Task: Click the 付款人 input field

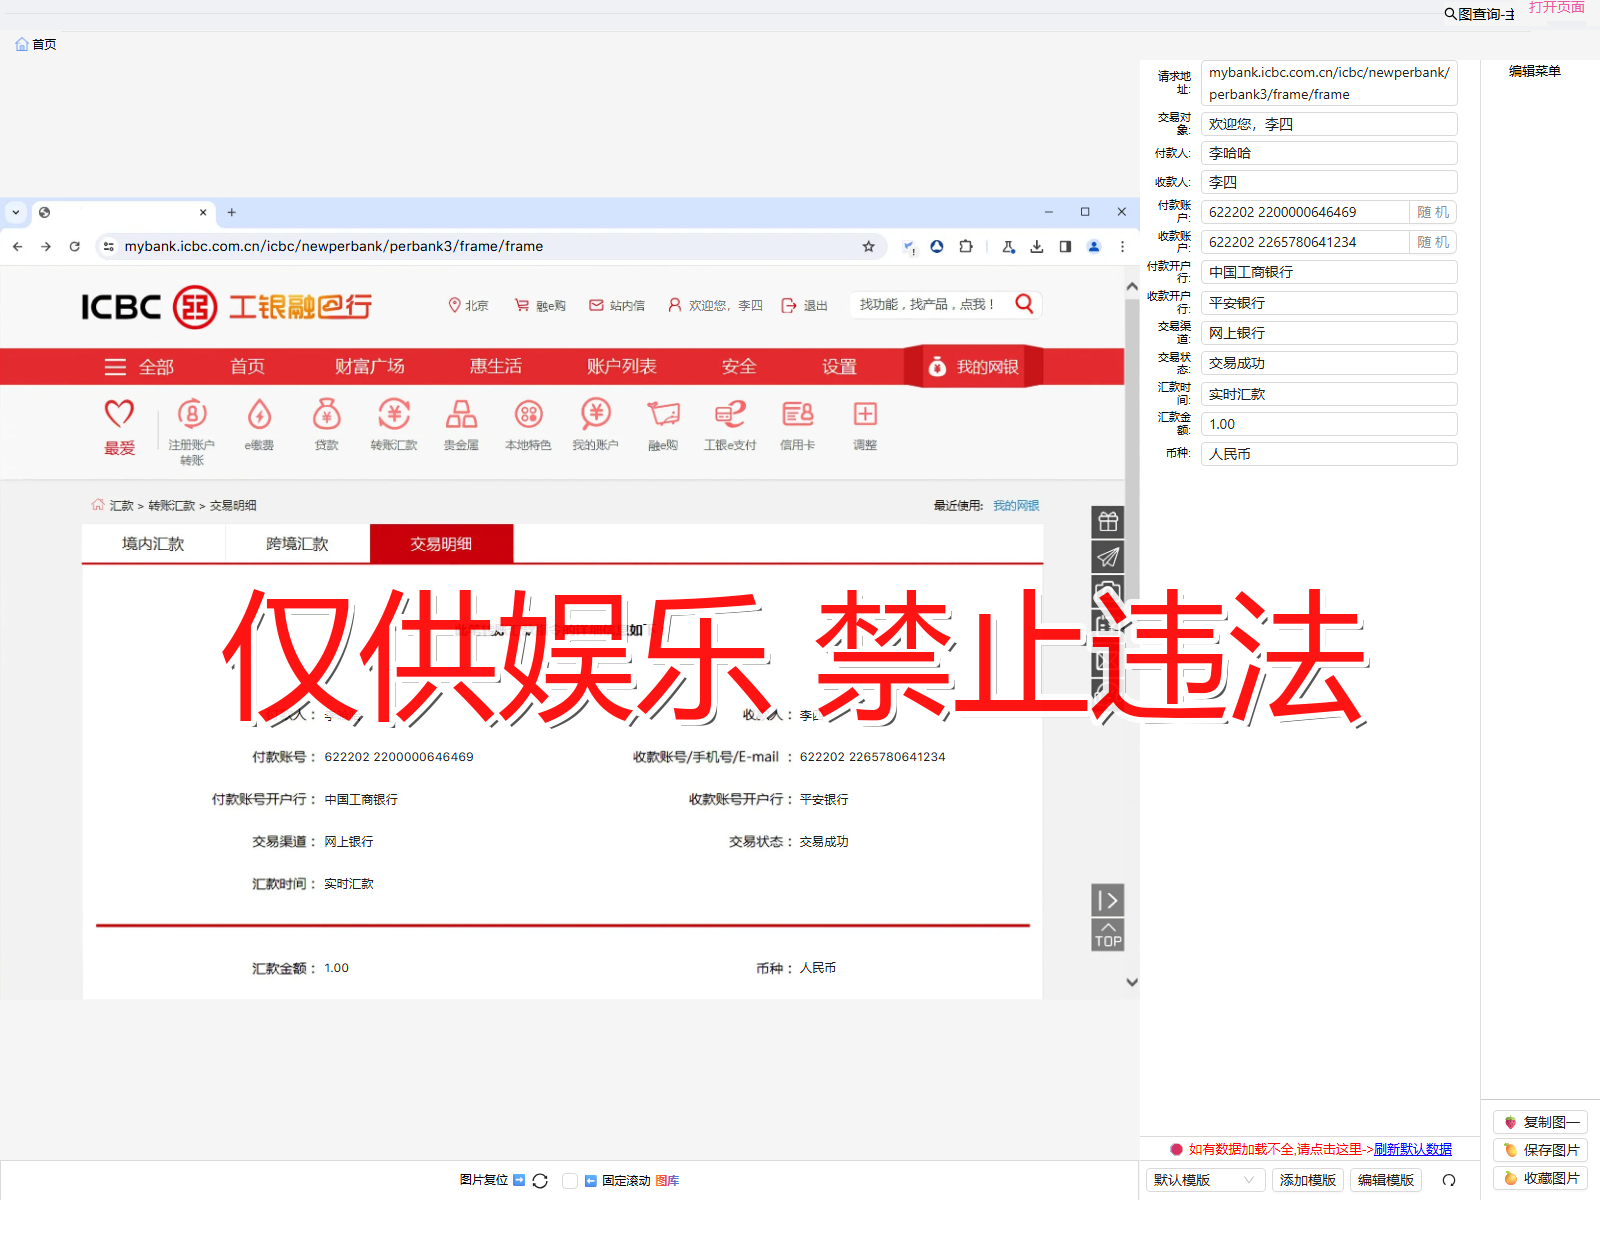Action: tap(1328, 152)
